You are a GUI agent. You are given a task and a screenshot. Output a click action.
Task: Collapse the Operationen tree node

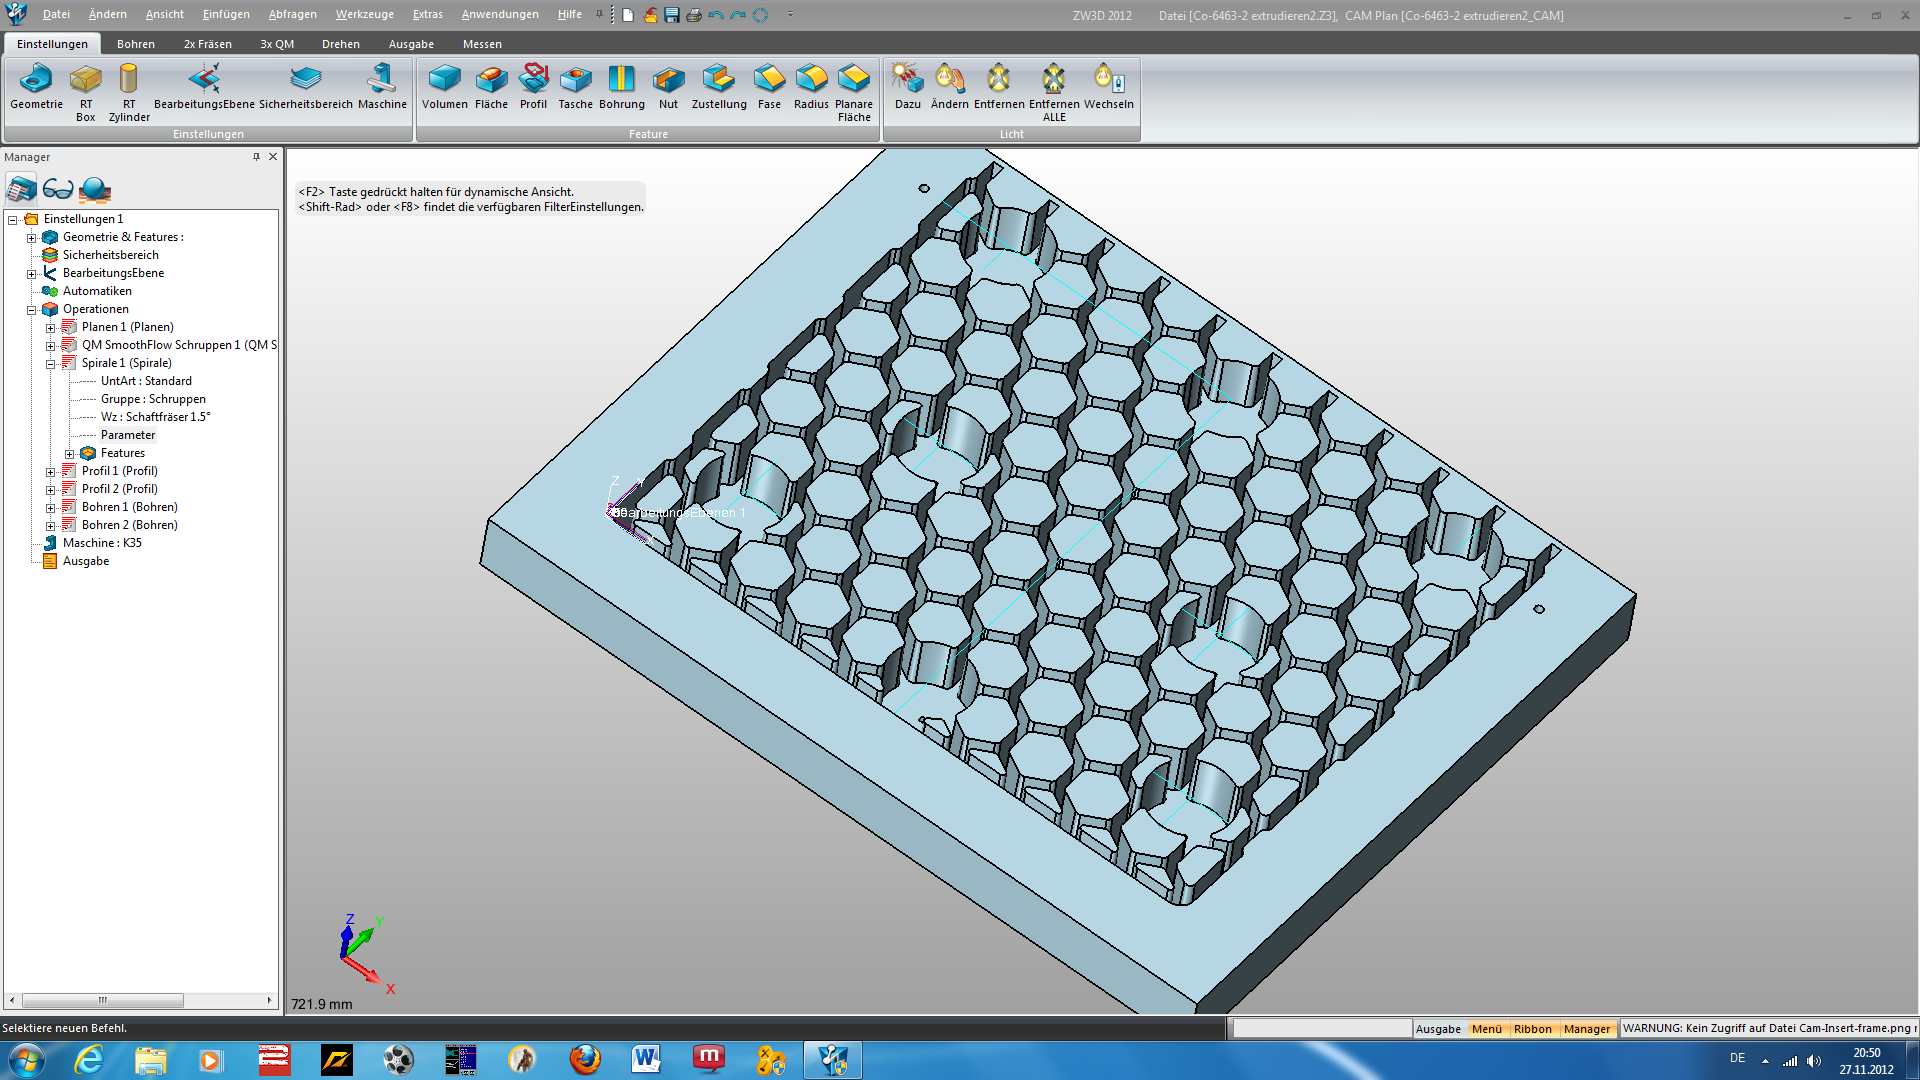[x=31, y=310]
